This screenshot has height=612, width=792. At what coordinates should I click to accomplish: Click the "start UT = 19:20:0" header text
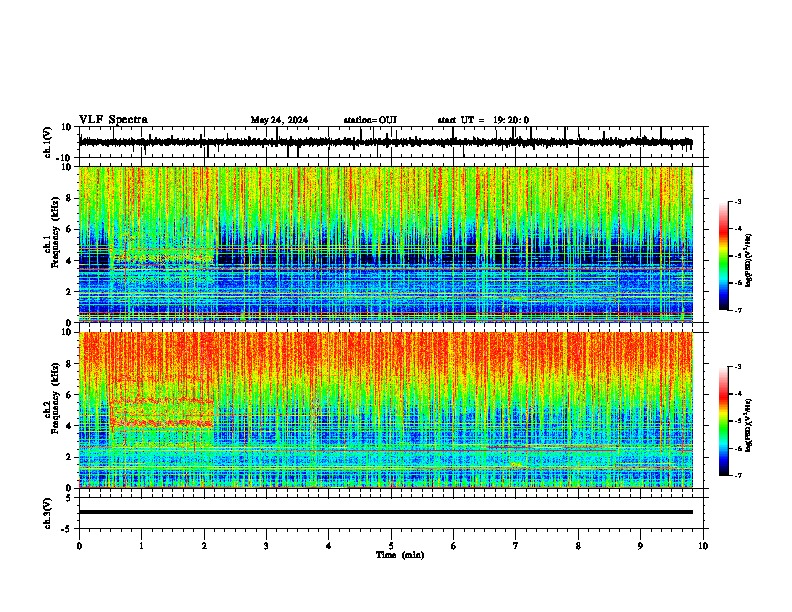483,120
